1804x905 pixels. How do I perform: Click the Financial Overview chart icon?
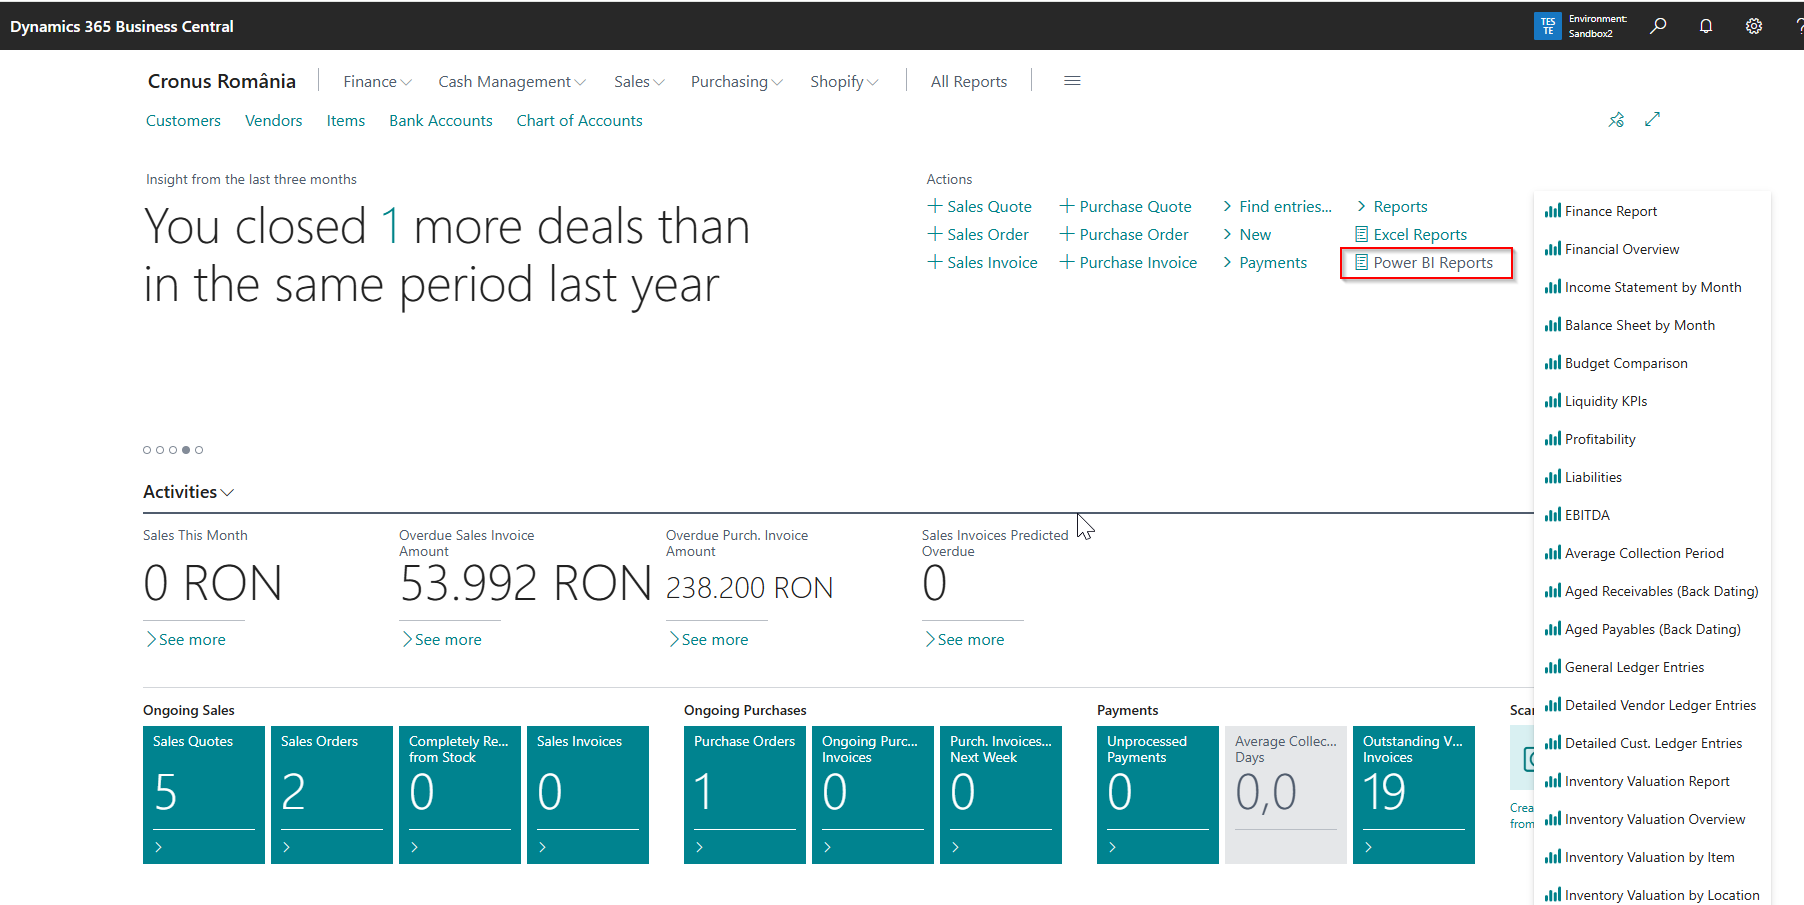(x=1553, y=249)
